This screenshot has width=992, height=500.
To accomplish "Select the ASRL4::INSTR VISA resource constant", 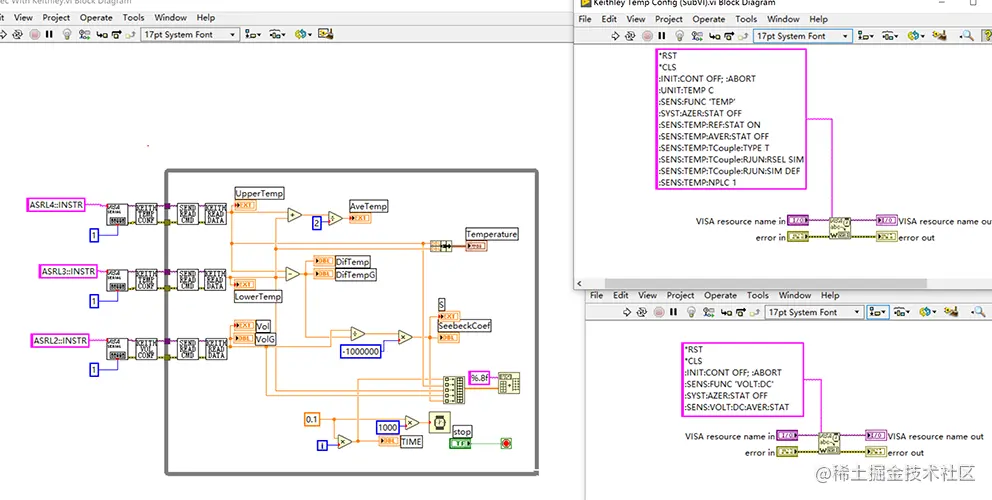I will (x=56, y=206).
